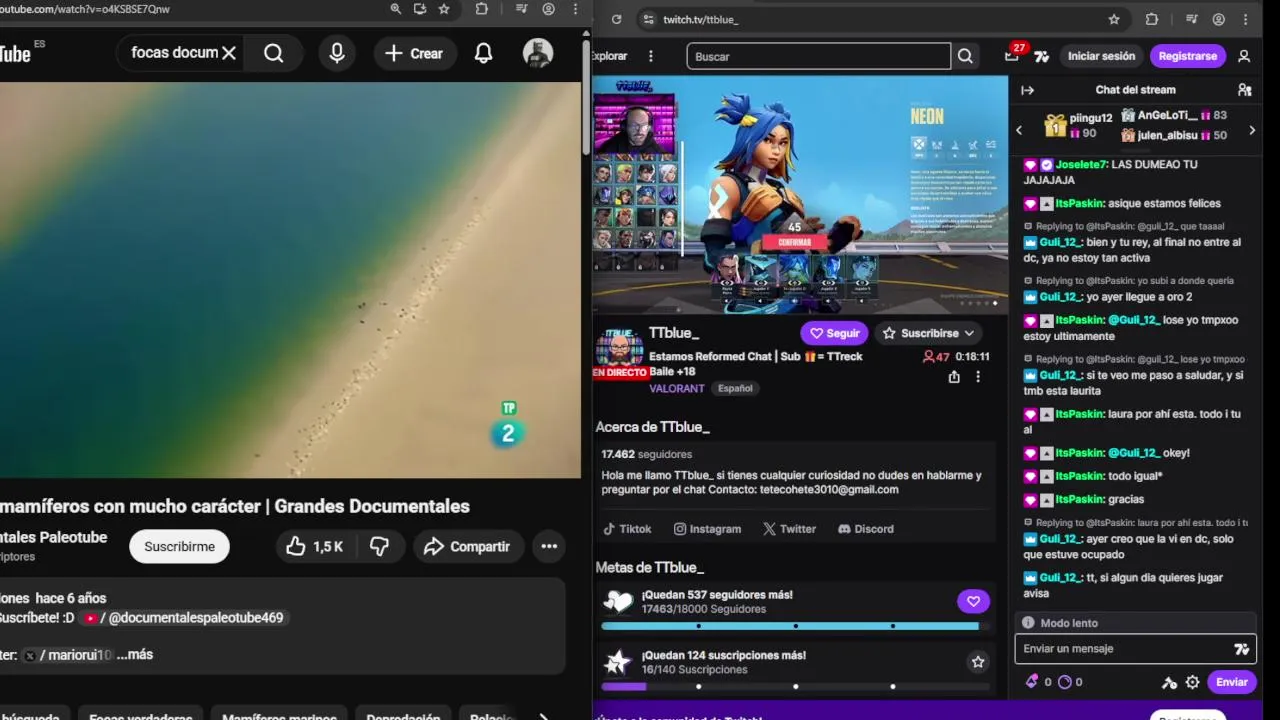Open Bits icon below chat input
This screenshot has height=720, width=1280.
pyautogui.click(x=1032, y=682)
